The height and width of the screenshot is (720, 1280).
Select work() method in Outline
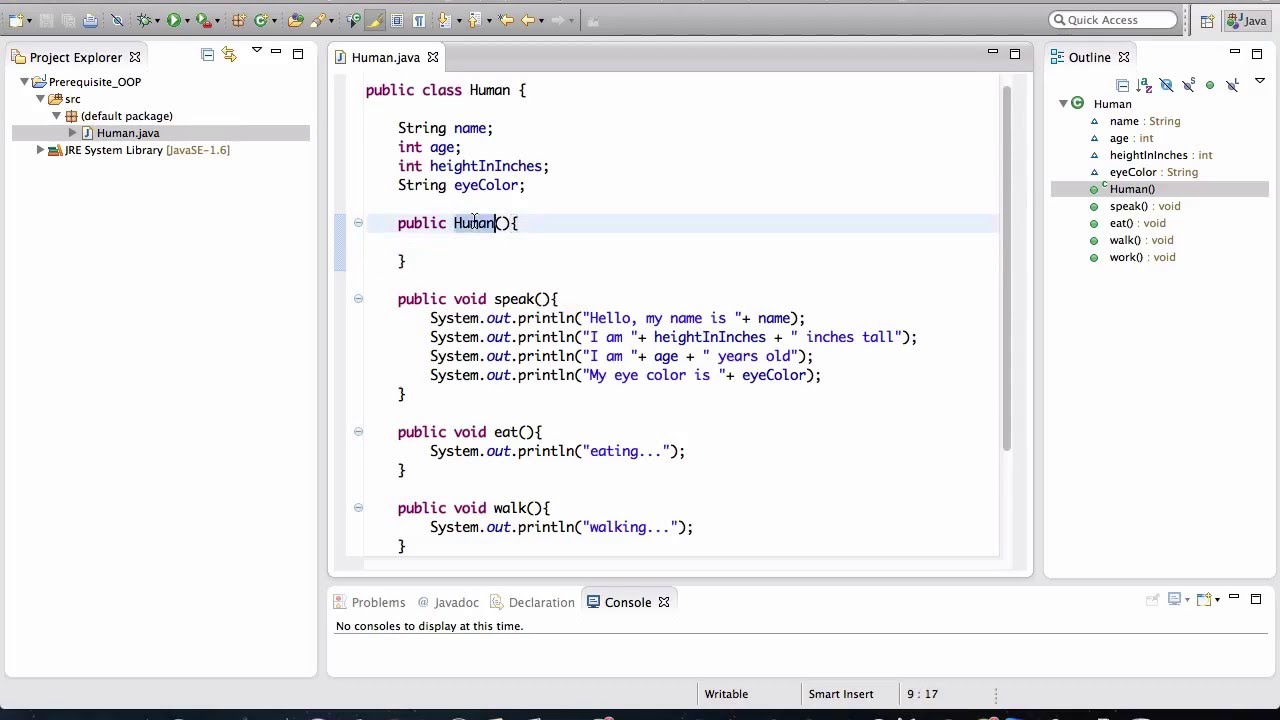1142,257
